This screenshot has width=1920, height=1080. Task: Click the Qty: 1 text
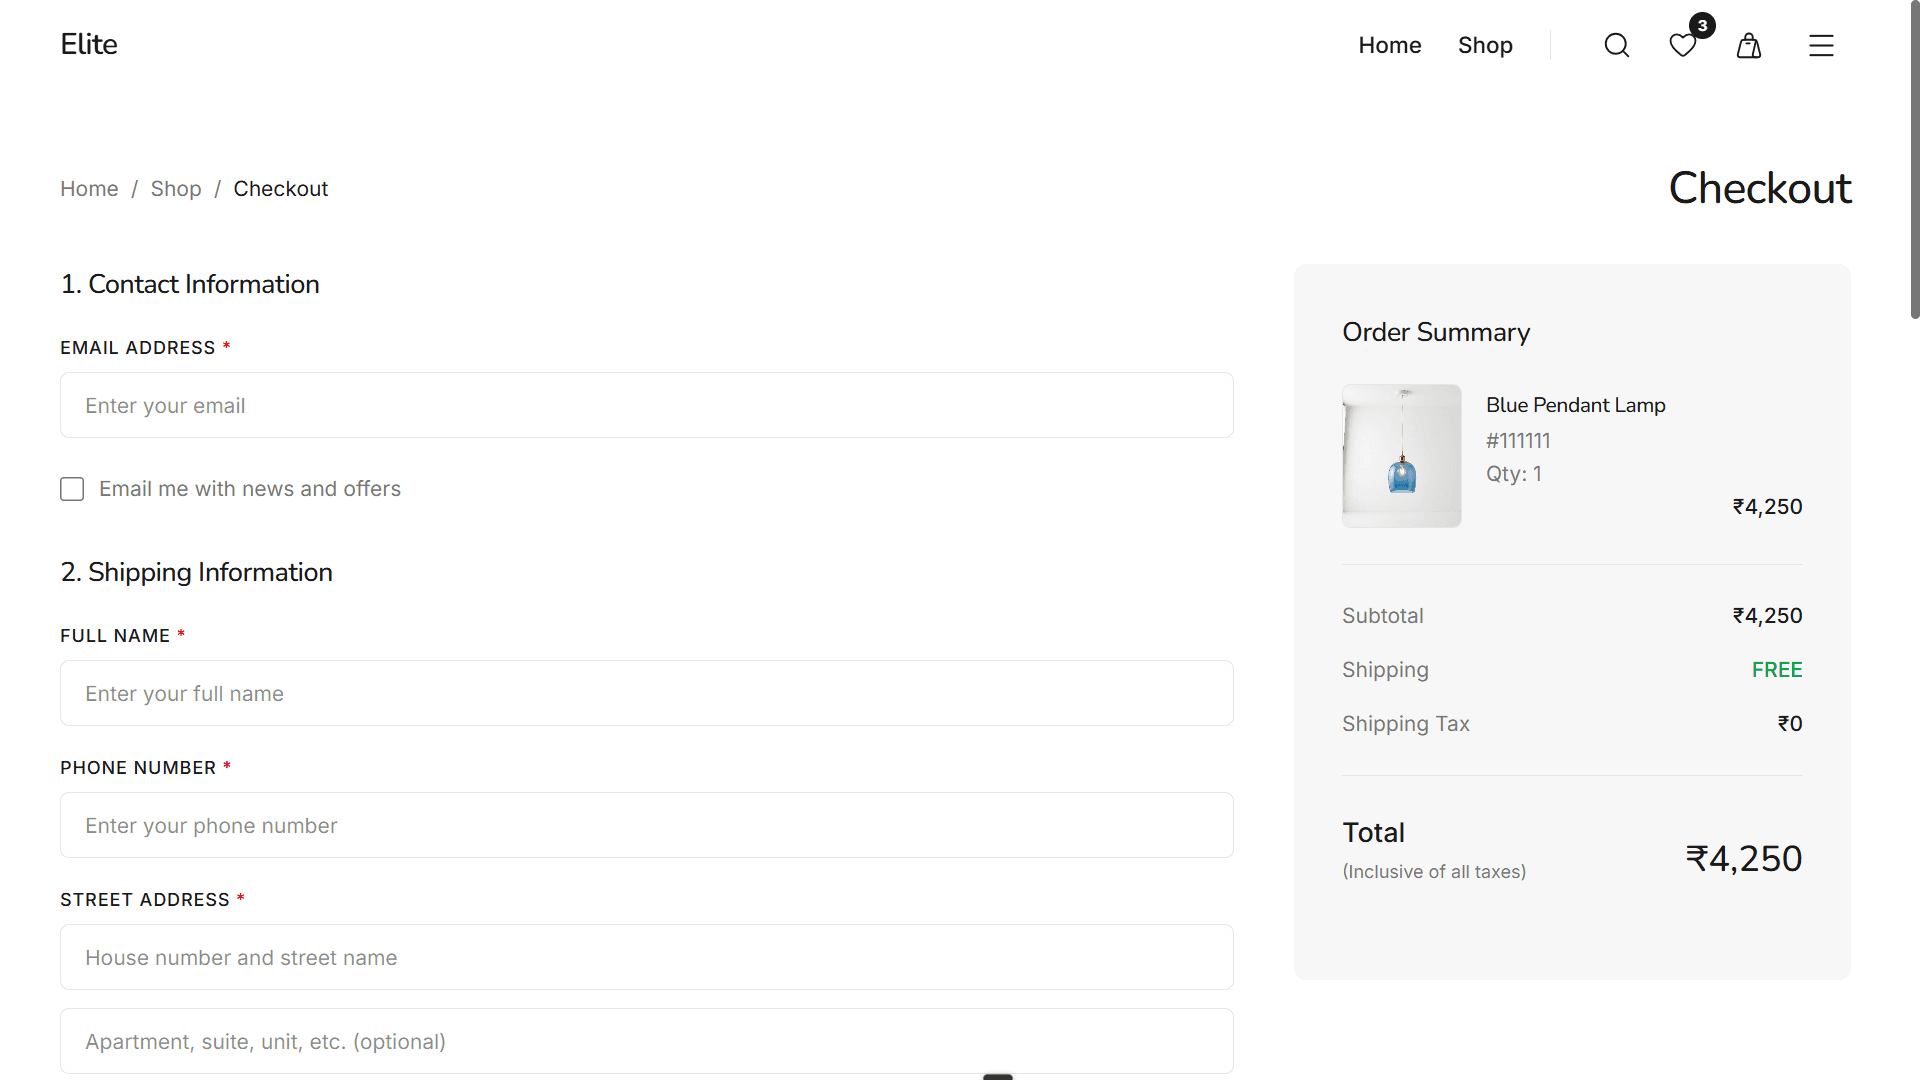coord(1514,474)
